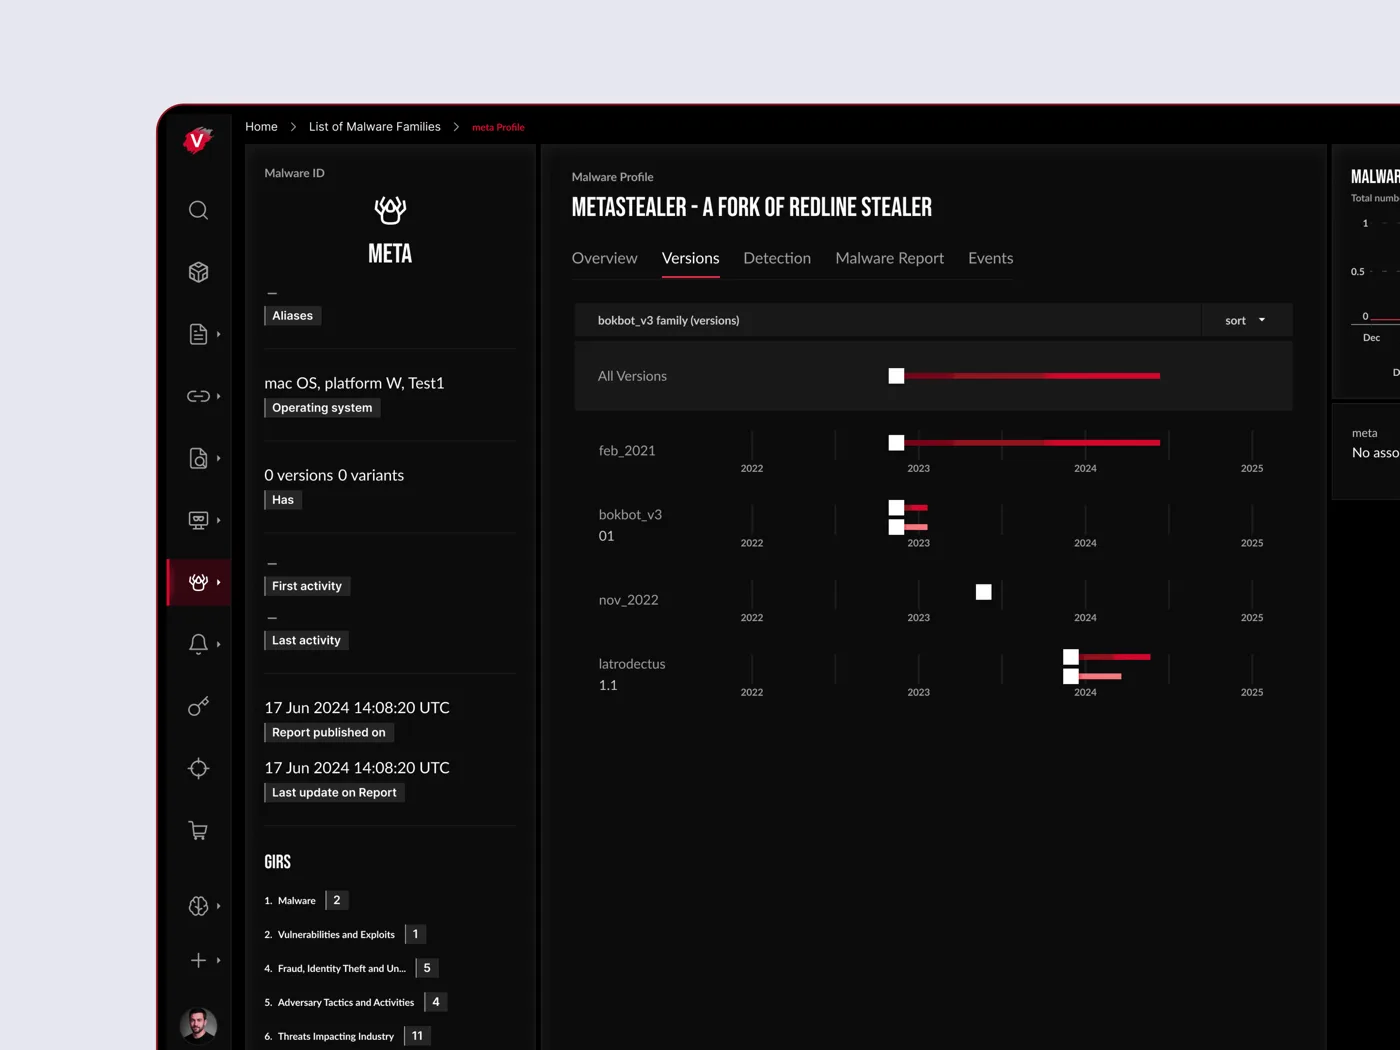This screenshot has height=1050, width=1400.
Task: Expand the bell alerts submenu arrow
Action: pyautogui.click(x=218, y=644)
